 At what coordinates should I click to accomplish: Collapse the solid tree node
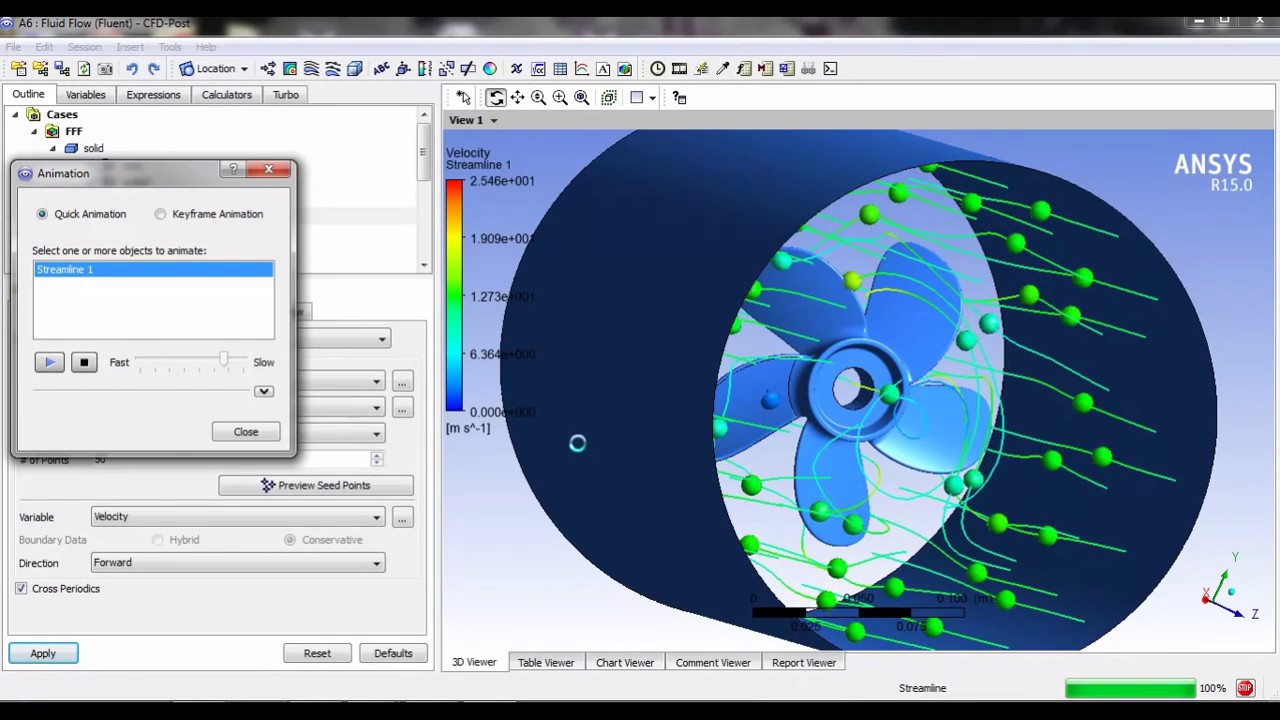(53, 149)
